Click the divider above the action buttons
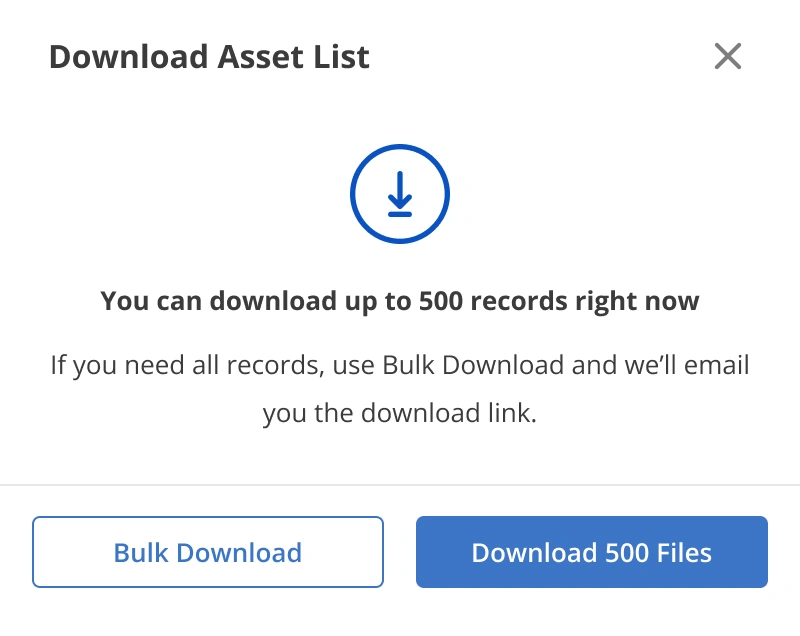 point(400,487)
